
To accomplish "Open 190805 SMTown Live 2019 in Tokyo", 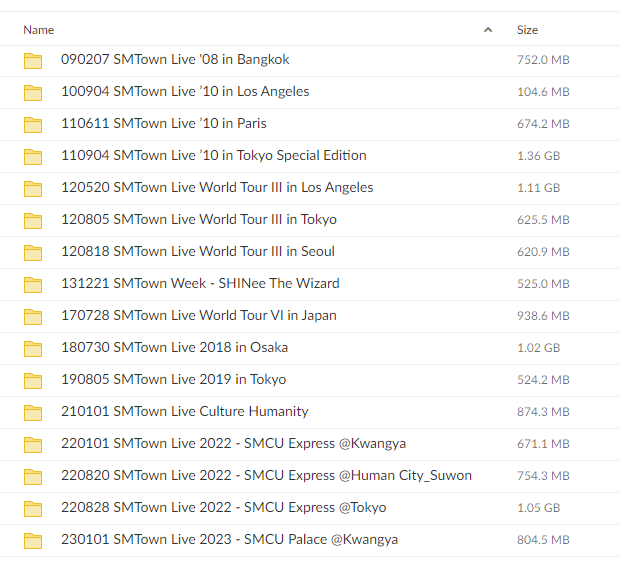I will point(174,379).
